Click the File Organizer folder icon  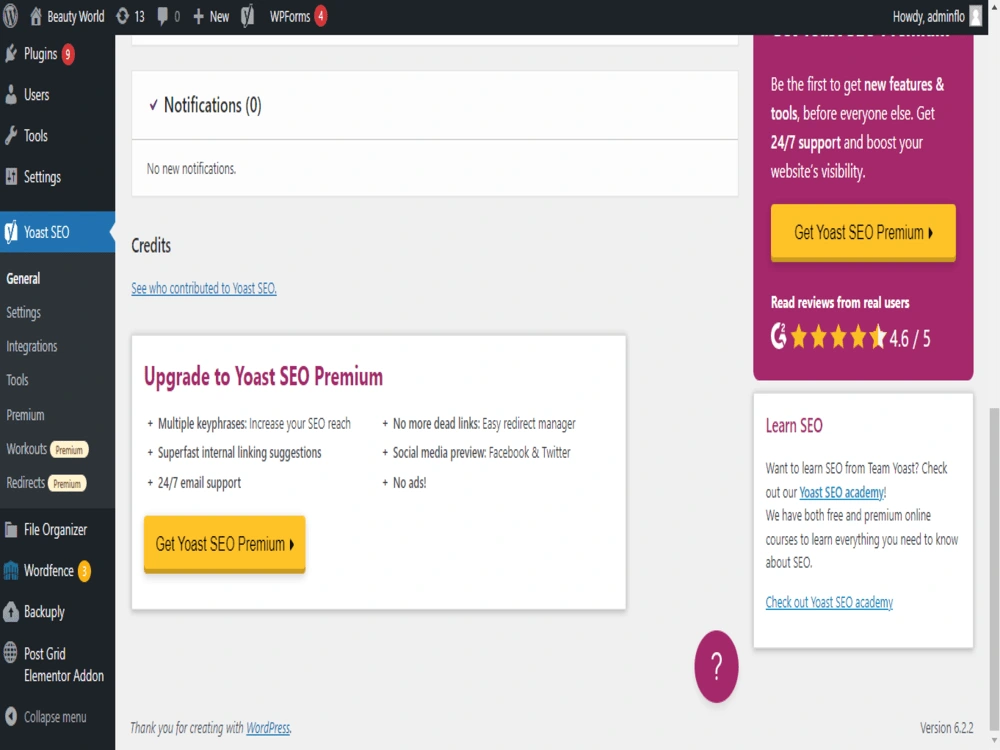pyautogui.click(x=11, y=529)
